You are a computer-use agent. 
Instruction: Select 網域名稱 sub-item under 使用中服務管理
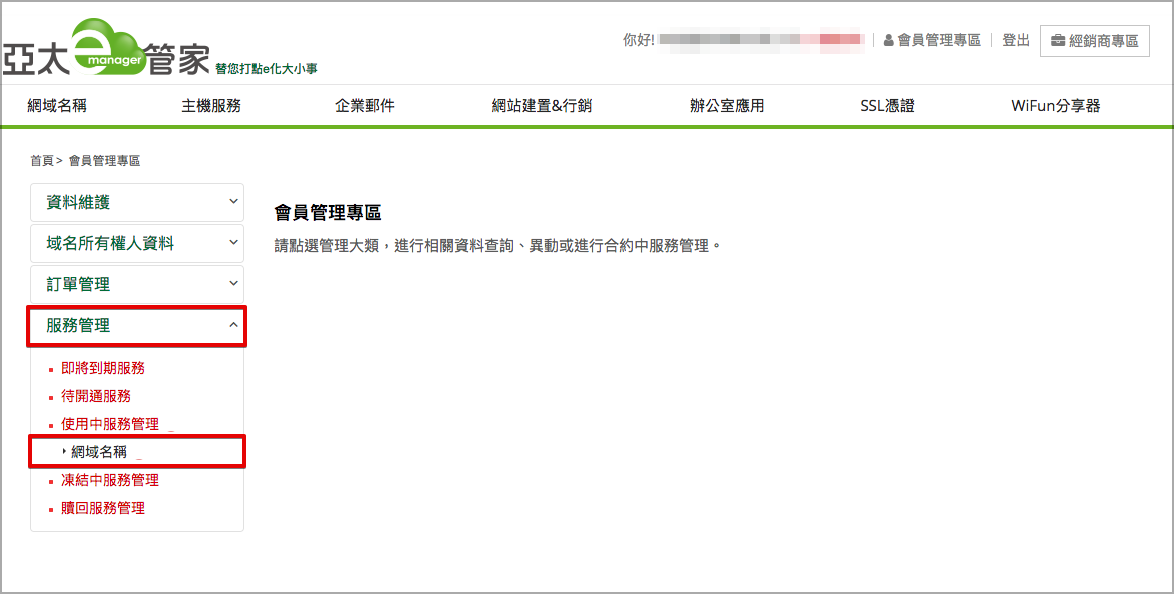[99, 452]
